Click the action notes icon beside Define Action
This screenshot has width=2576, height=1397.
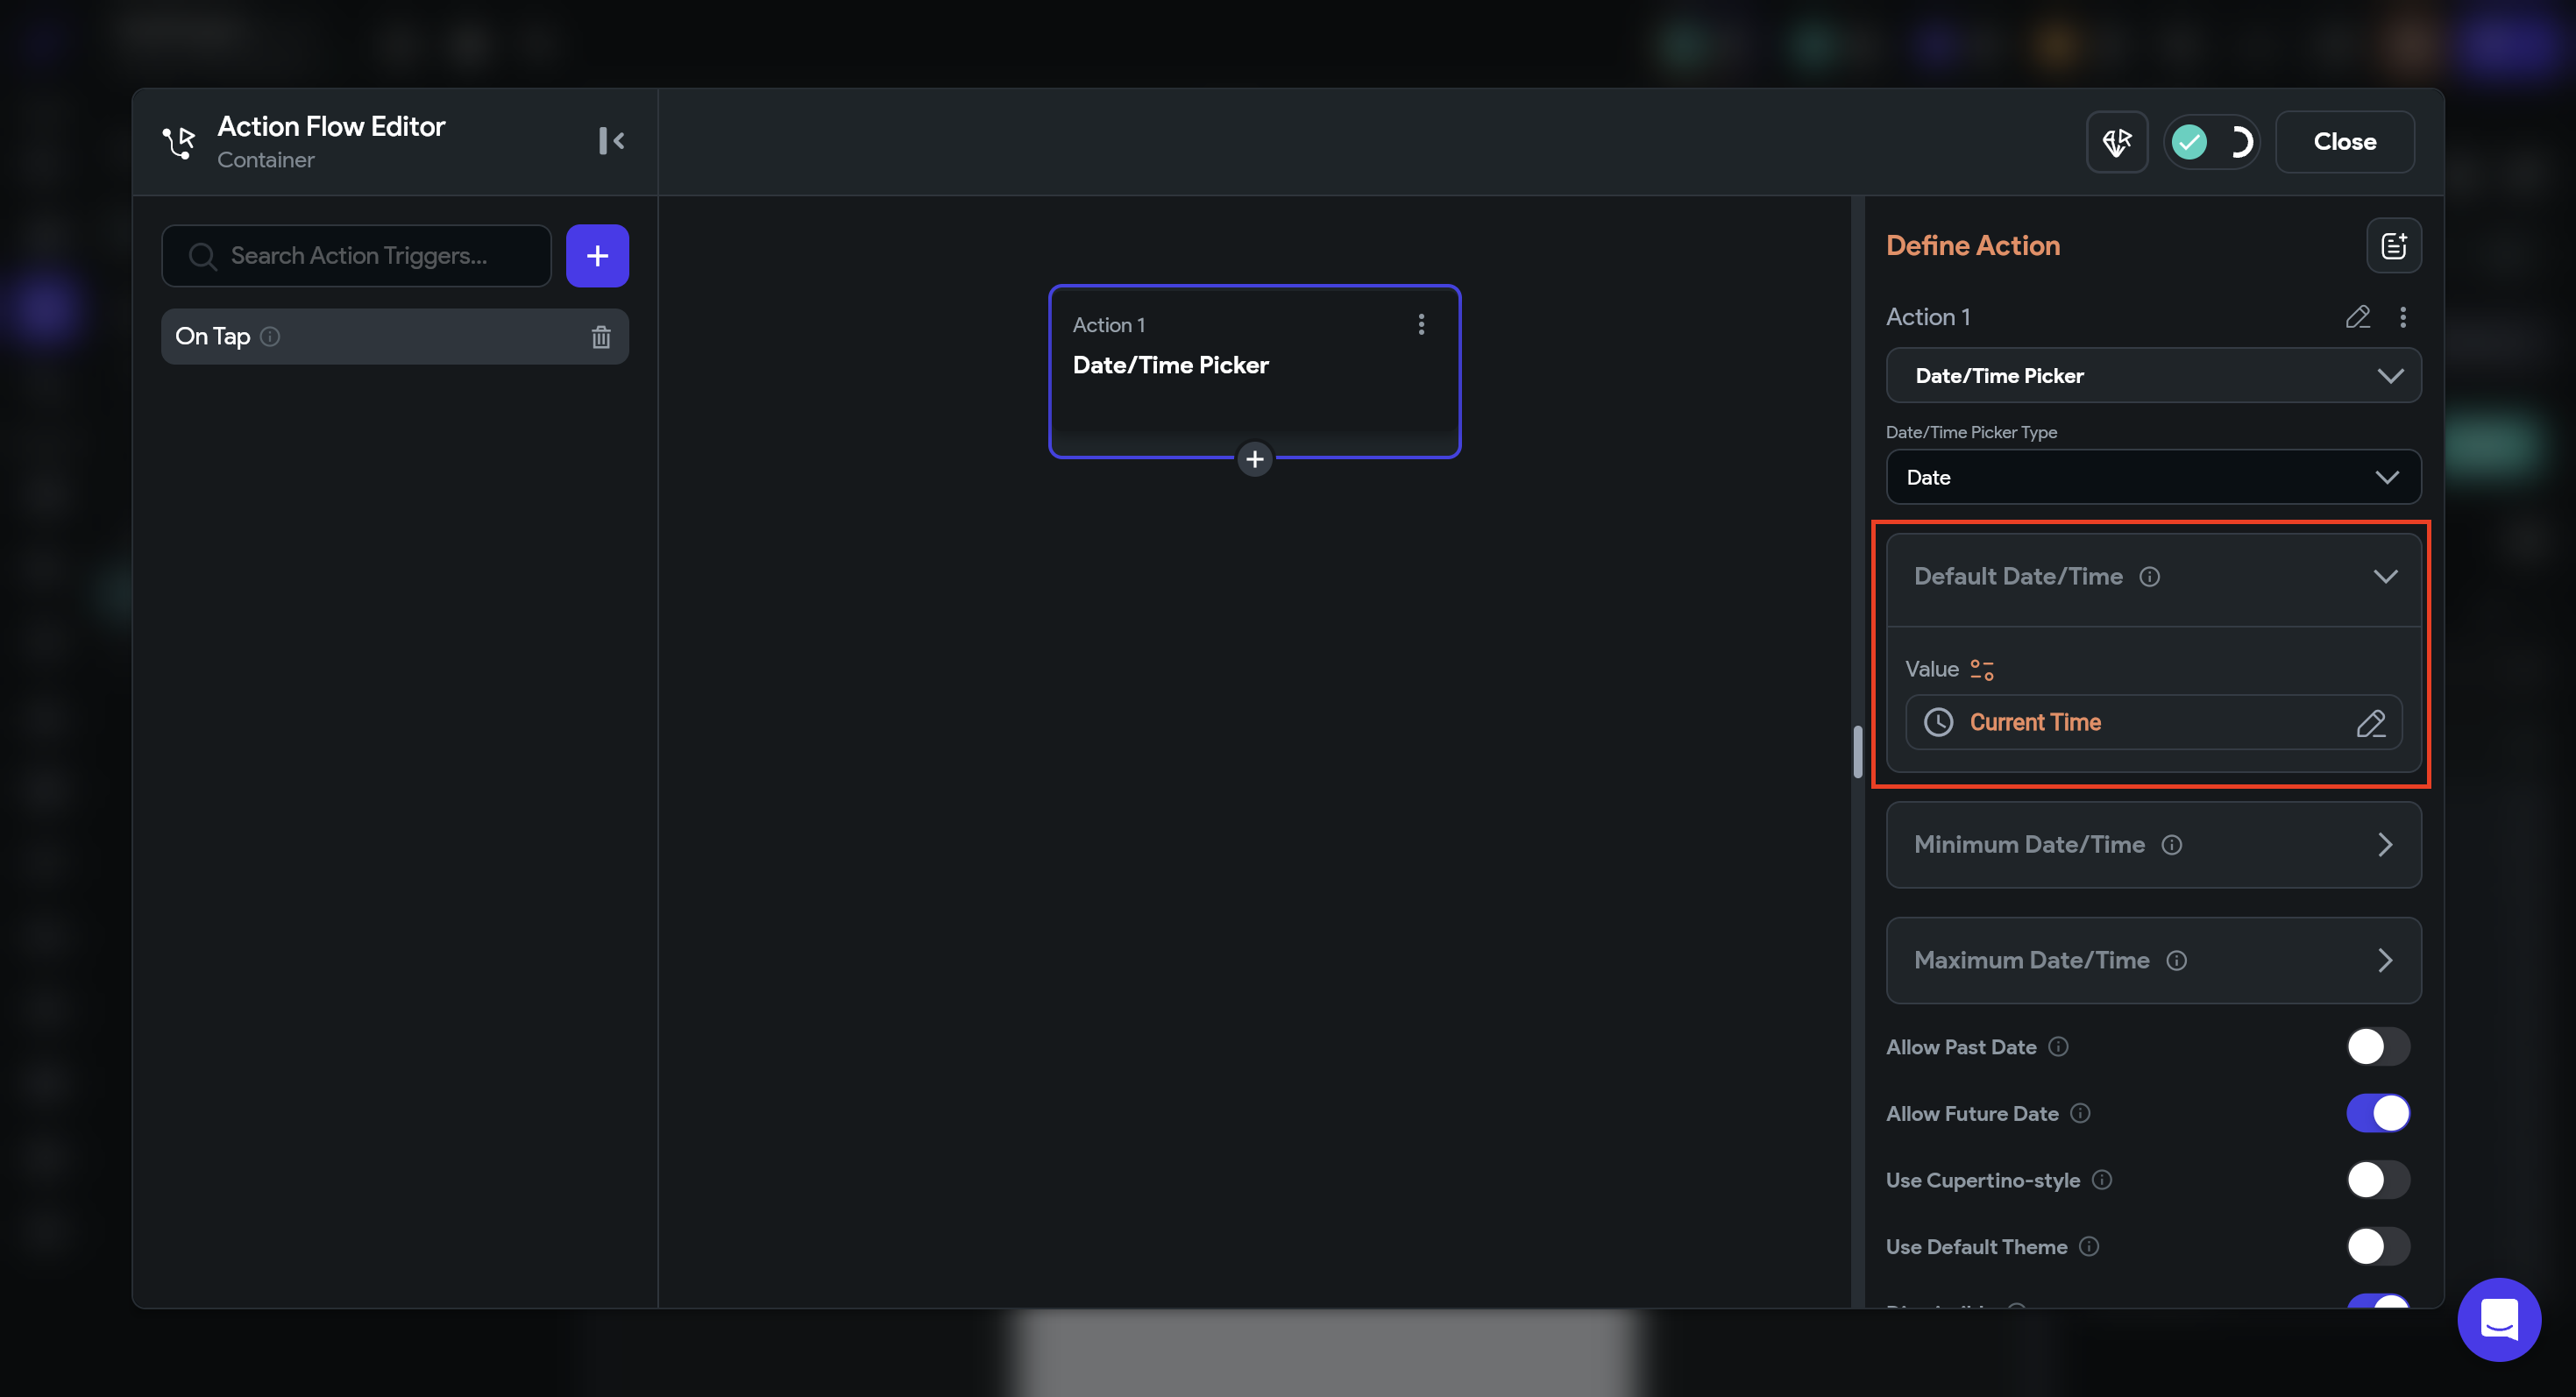click(2393, 246)
